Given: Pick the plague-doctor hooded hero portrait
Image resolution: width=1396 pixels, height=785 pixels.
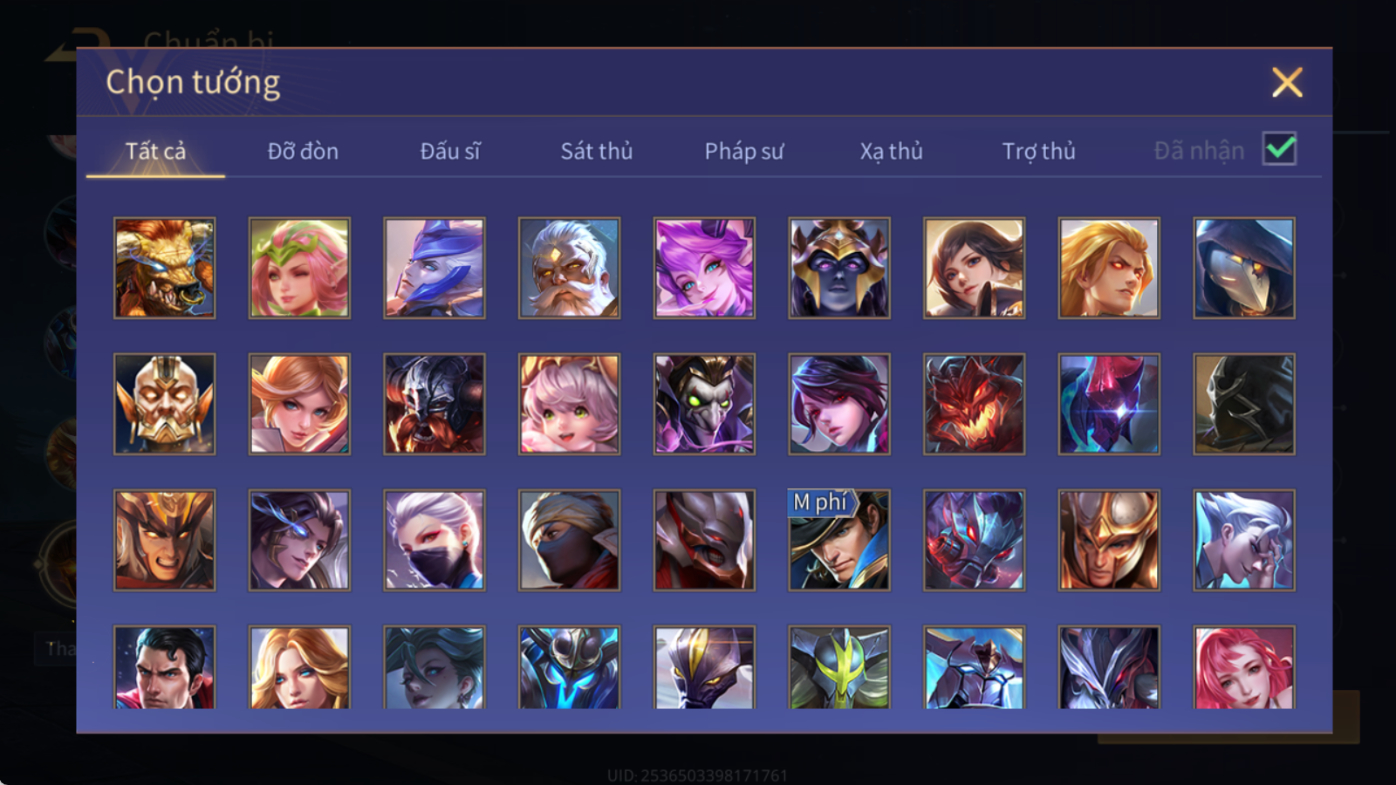Looking at the screenshot, I should click(x=1244, y=268).
